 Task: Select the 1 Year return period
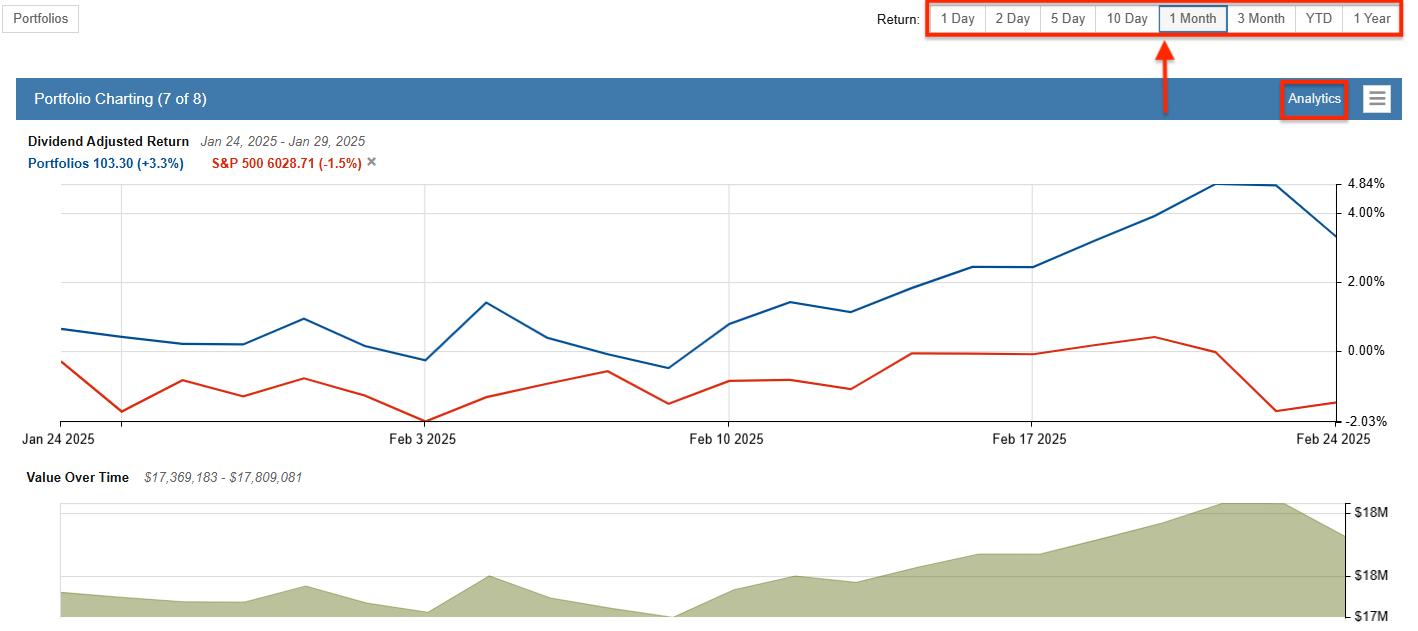click(1372, 18)
